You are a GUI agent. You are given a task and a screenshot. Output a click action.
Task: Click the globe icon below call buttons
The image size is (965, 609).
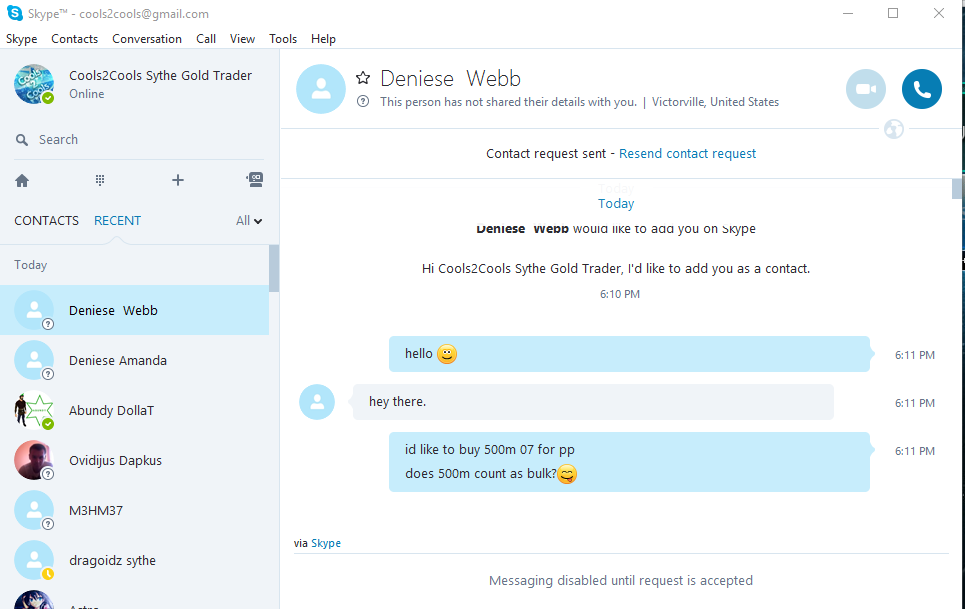click(894, 129)
